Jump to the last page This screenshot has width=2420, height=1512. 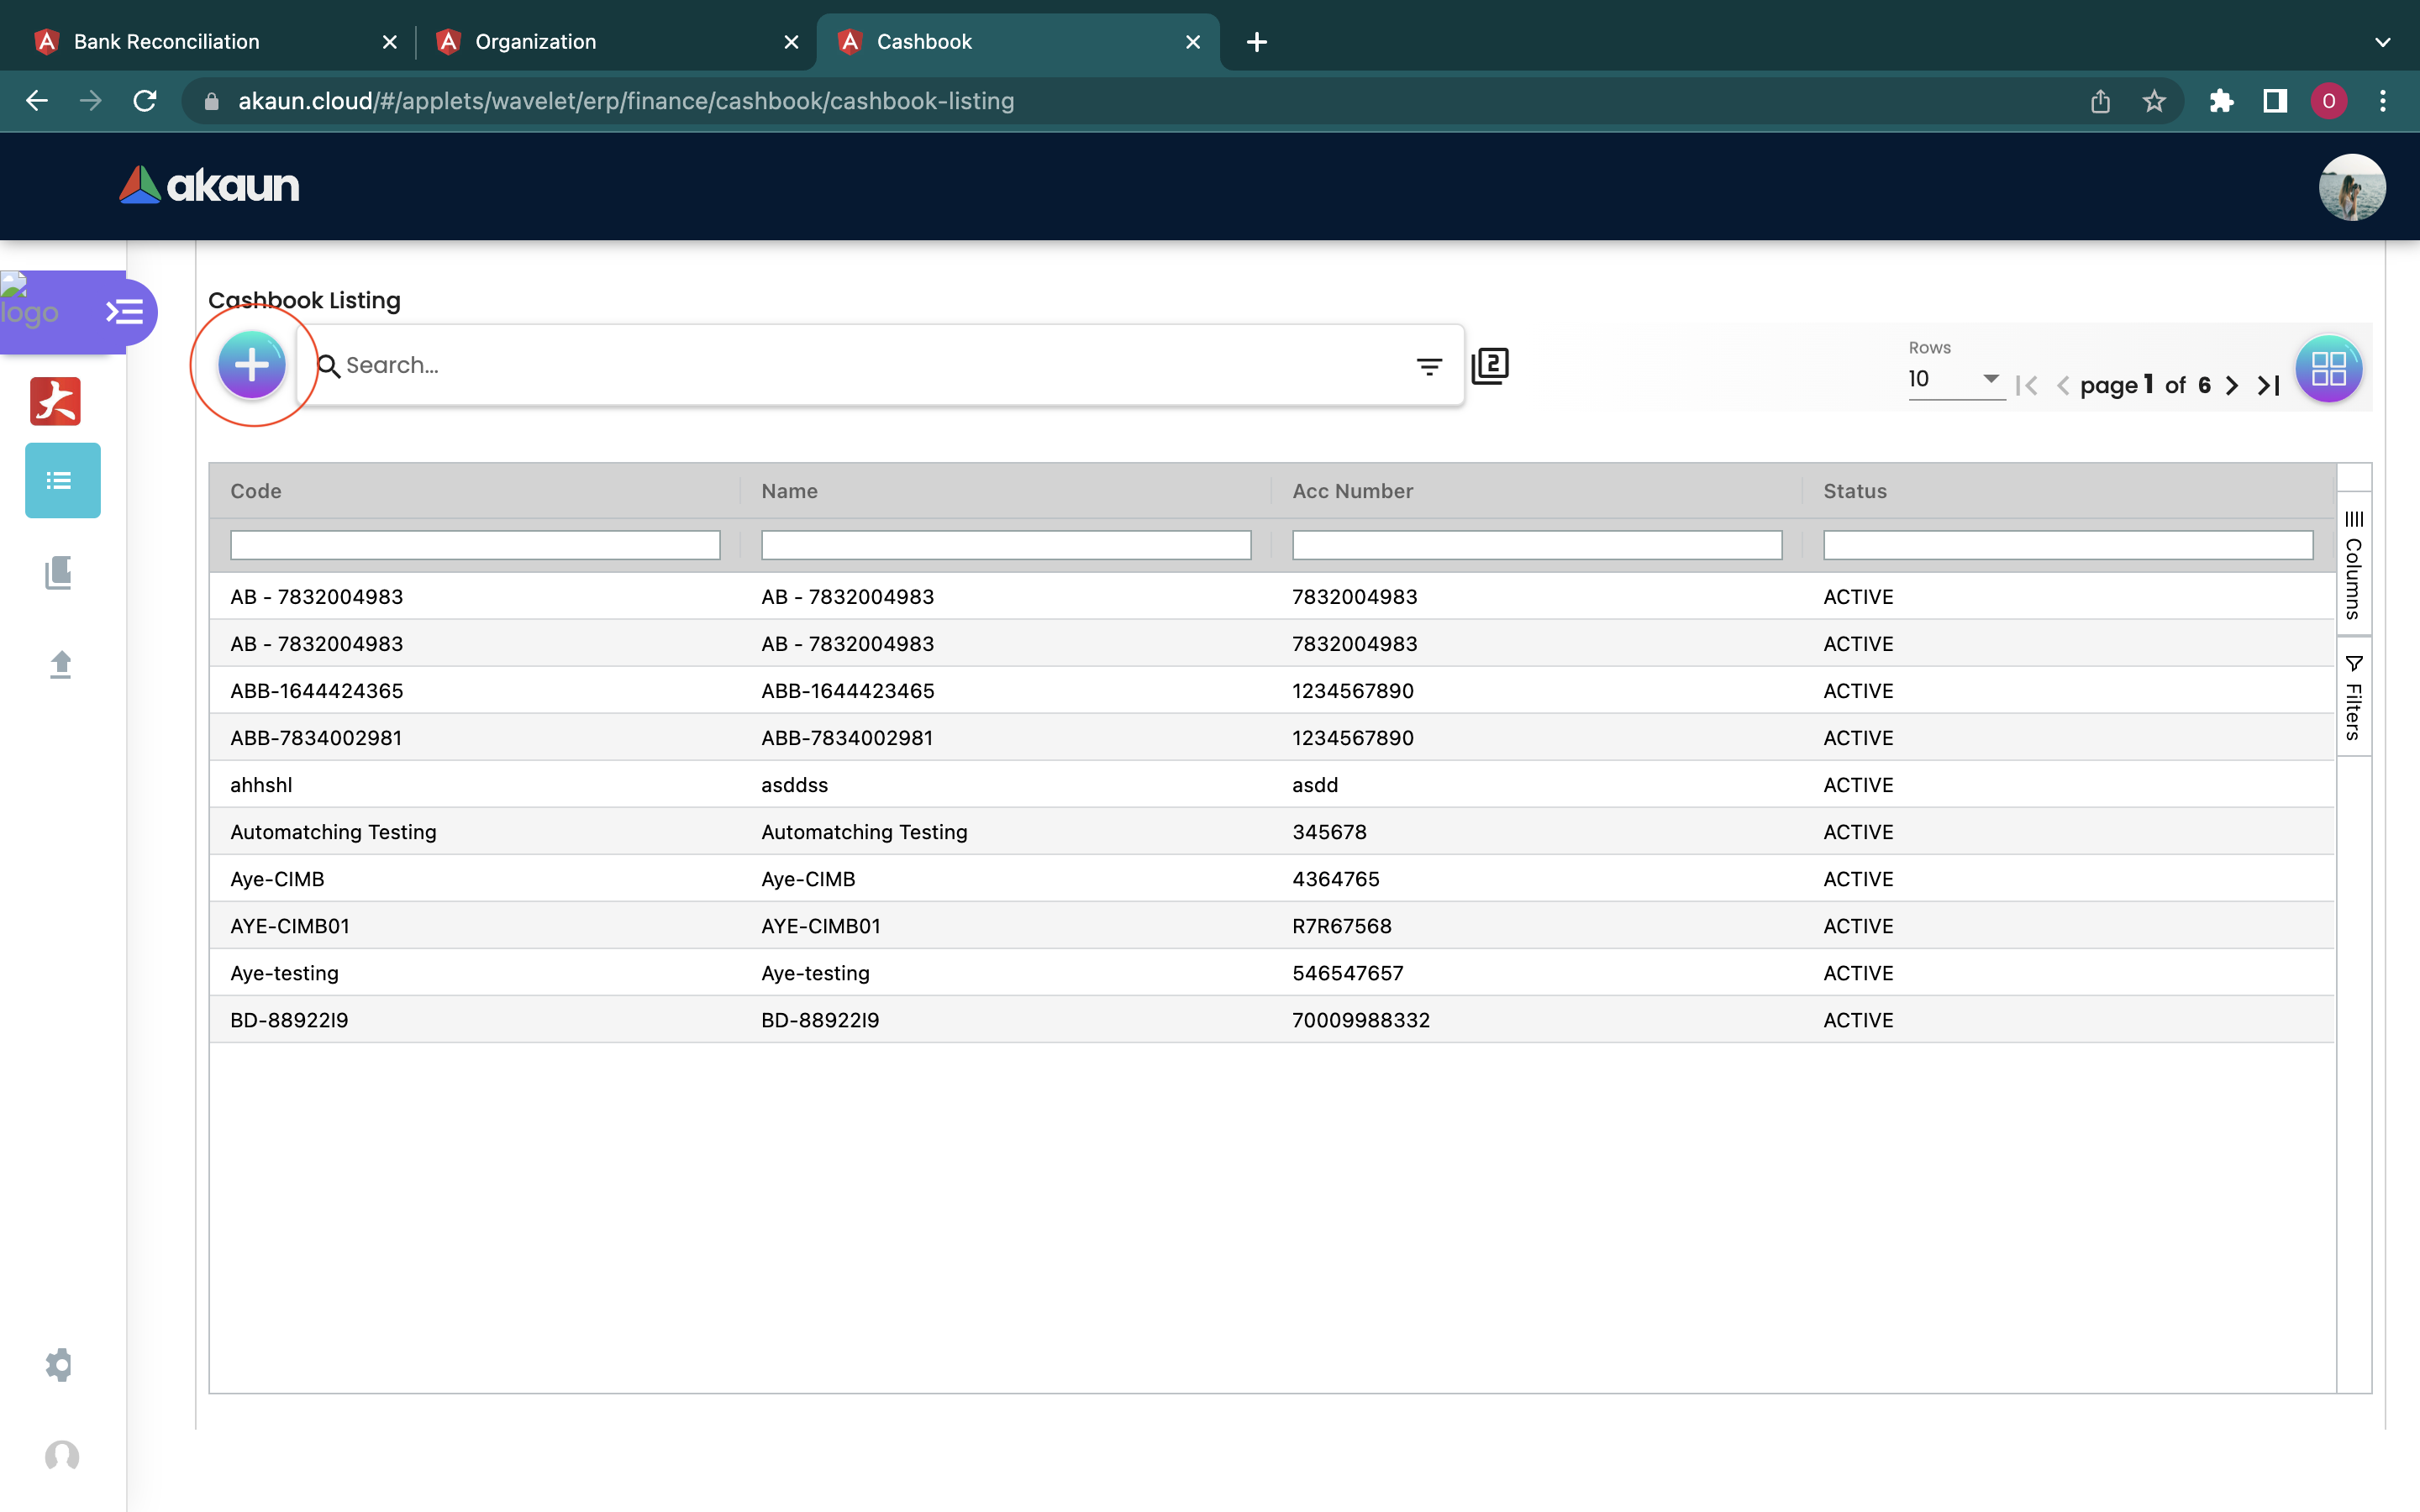tap(2269, 386)
